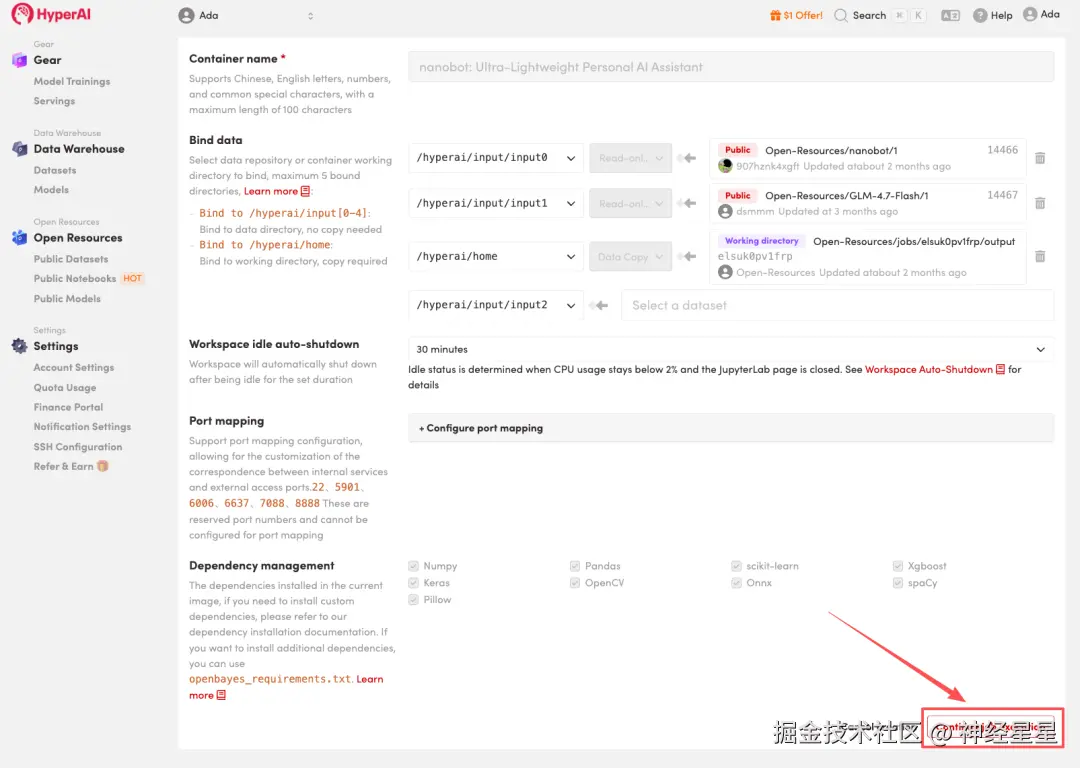Toggle the spaCy checkbox
Image resolution: width=1080 pixels, height=768 pixels.
pos(897,583)
